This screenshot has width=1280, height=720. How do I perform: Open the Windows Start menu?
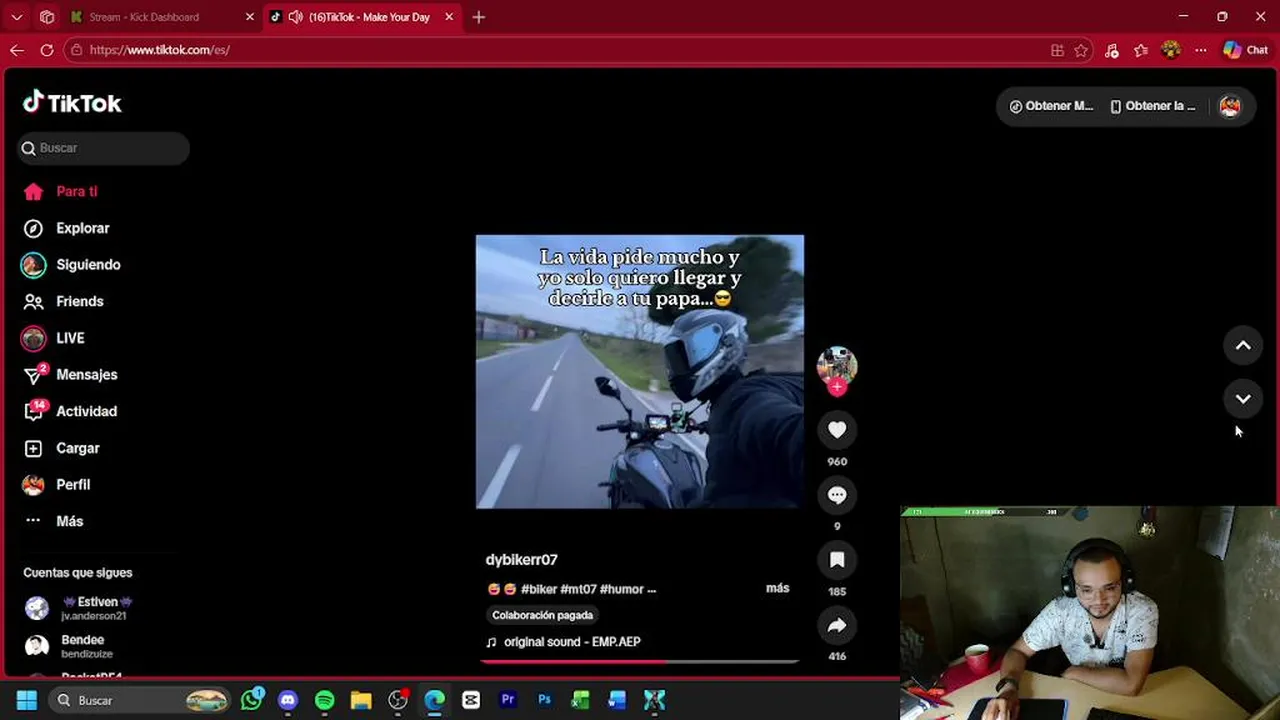(x=27, y=700)
